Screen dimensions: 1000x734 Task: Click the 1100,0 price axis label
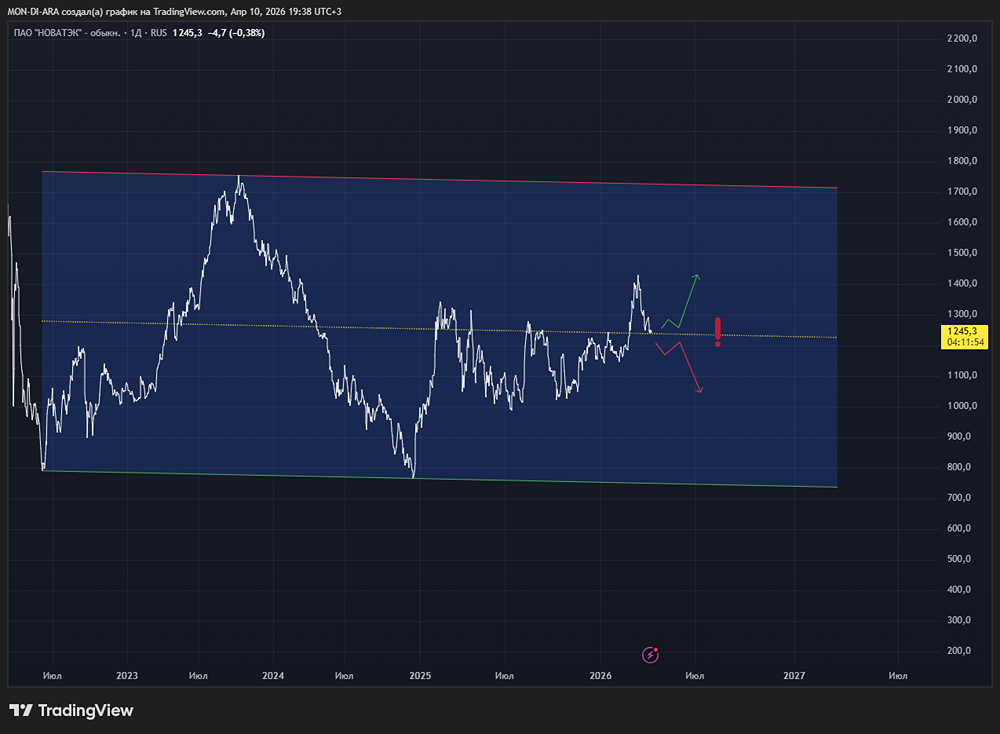coord(962,375)
